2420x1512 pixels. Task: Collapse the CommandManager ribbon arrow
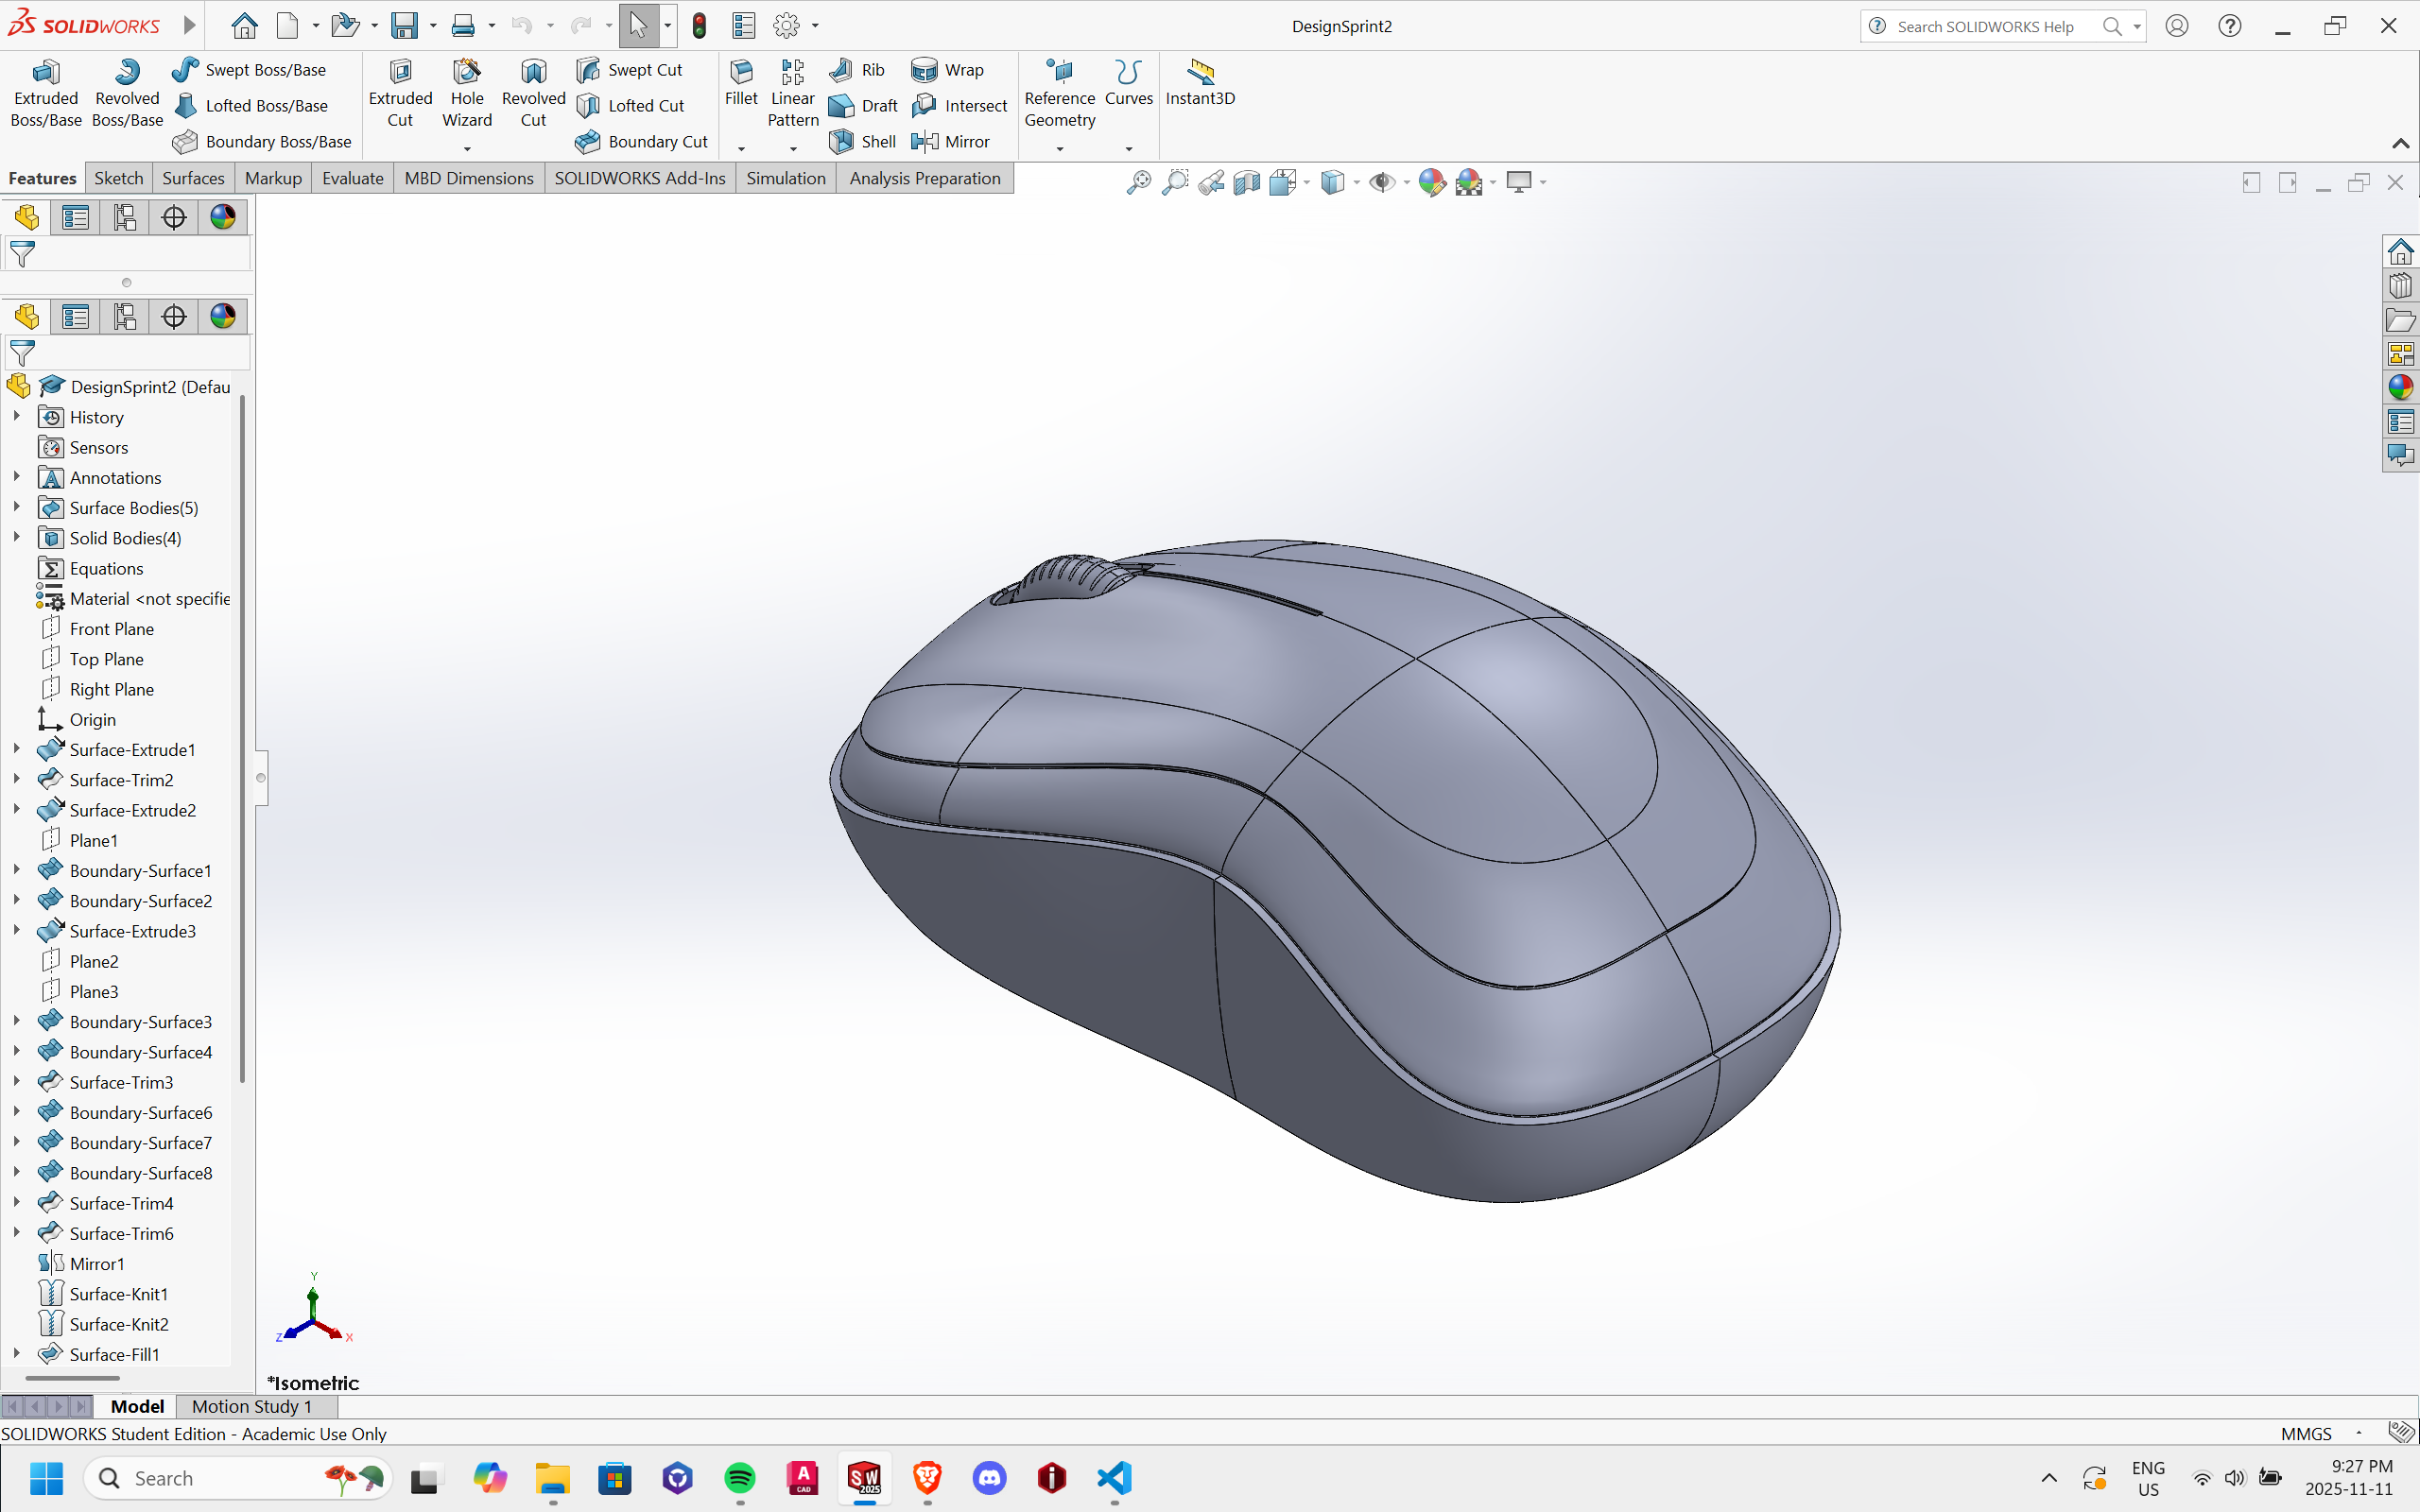tap(2400, 144)
